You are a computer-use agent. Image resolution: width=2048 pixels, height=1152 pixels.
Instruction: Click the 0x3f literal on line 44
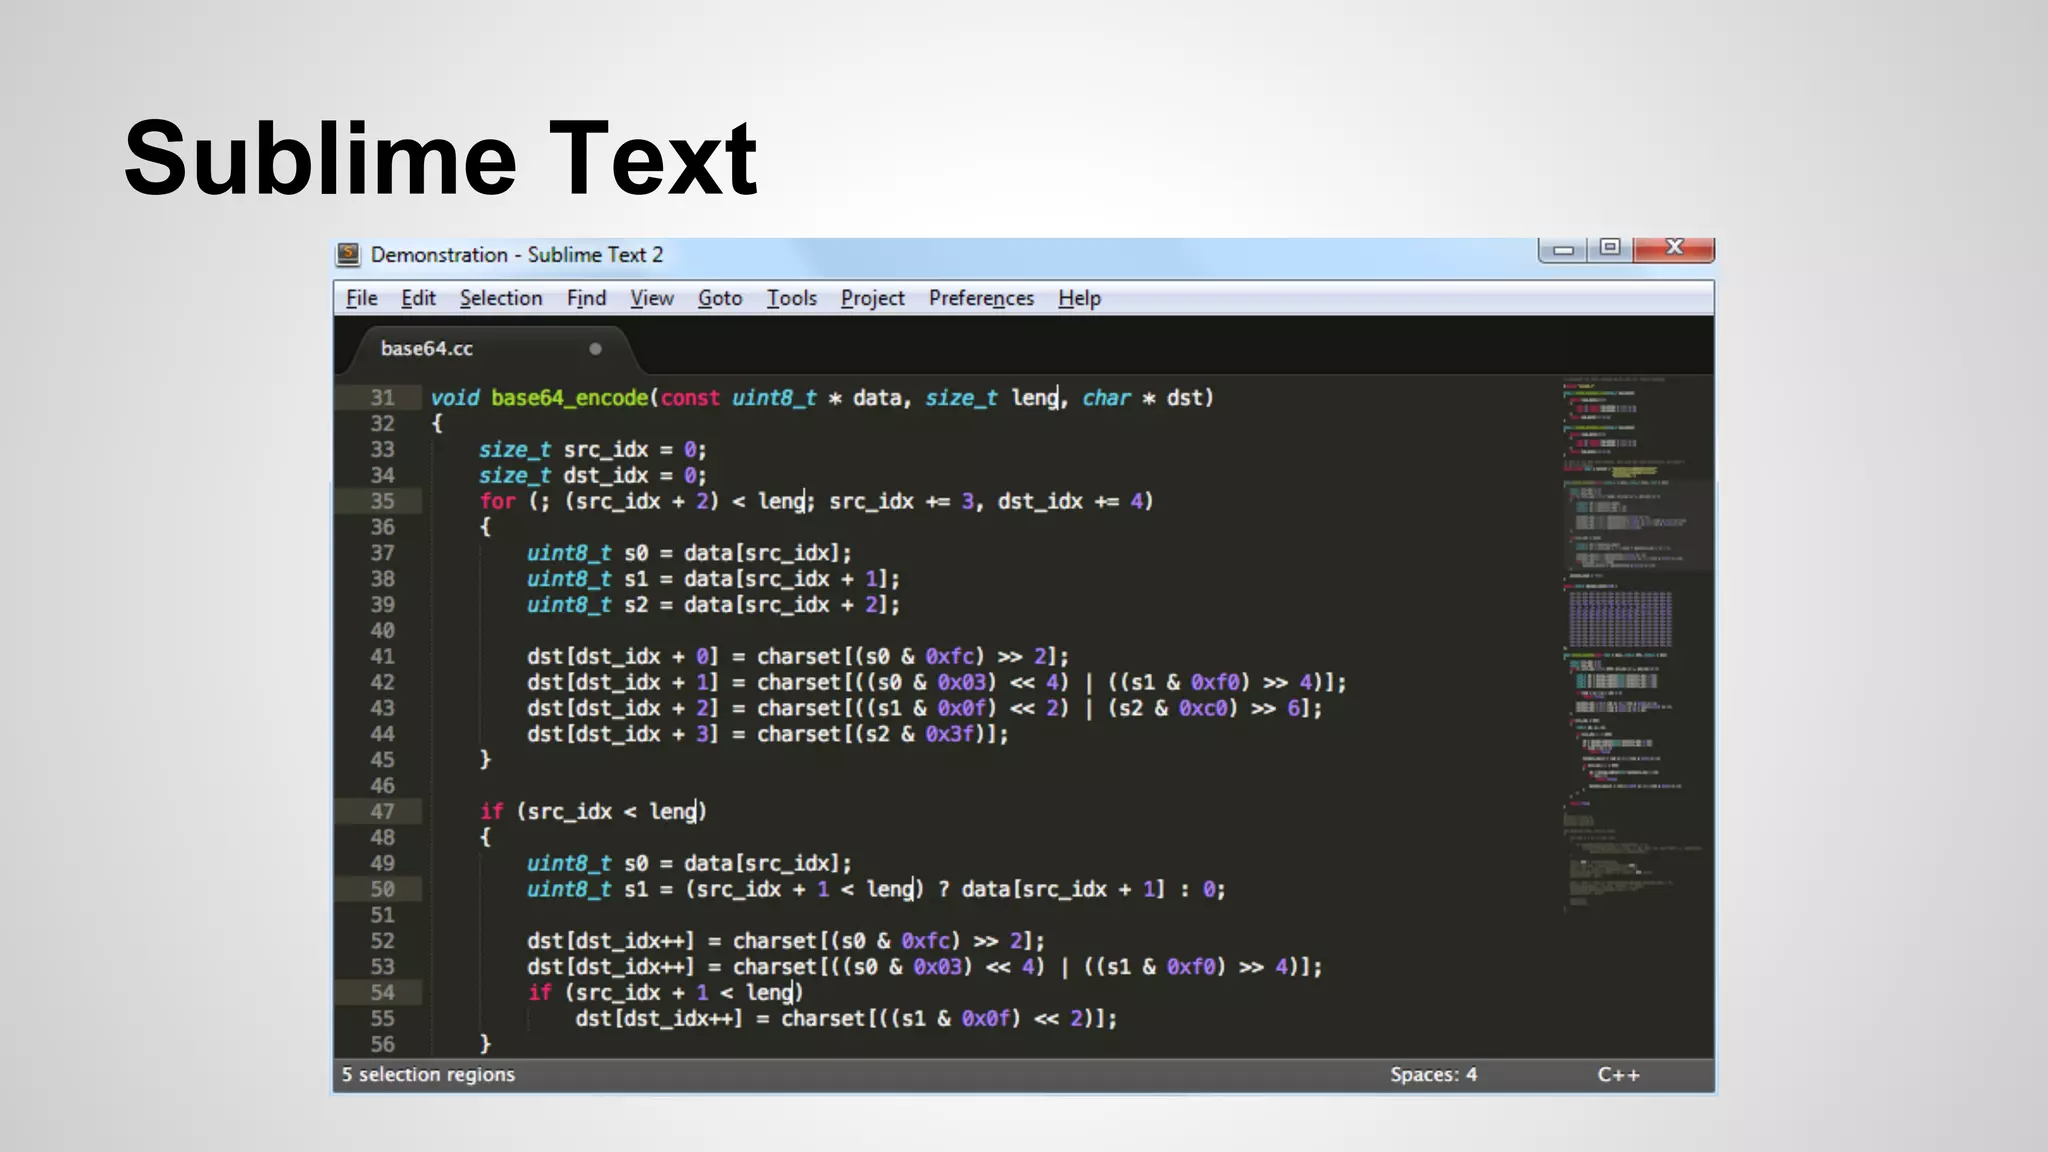949,734
